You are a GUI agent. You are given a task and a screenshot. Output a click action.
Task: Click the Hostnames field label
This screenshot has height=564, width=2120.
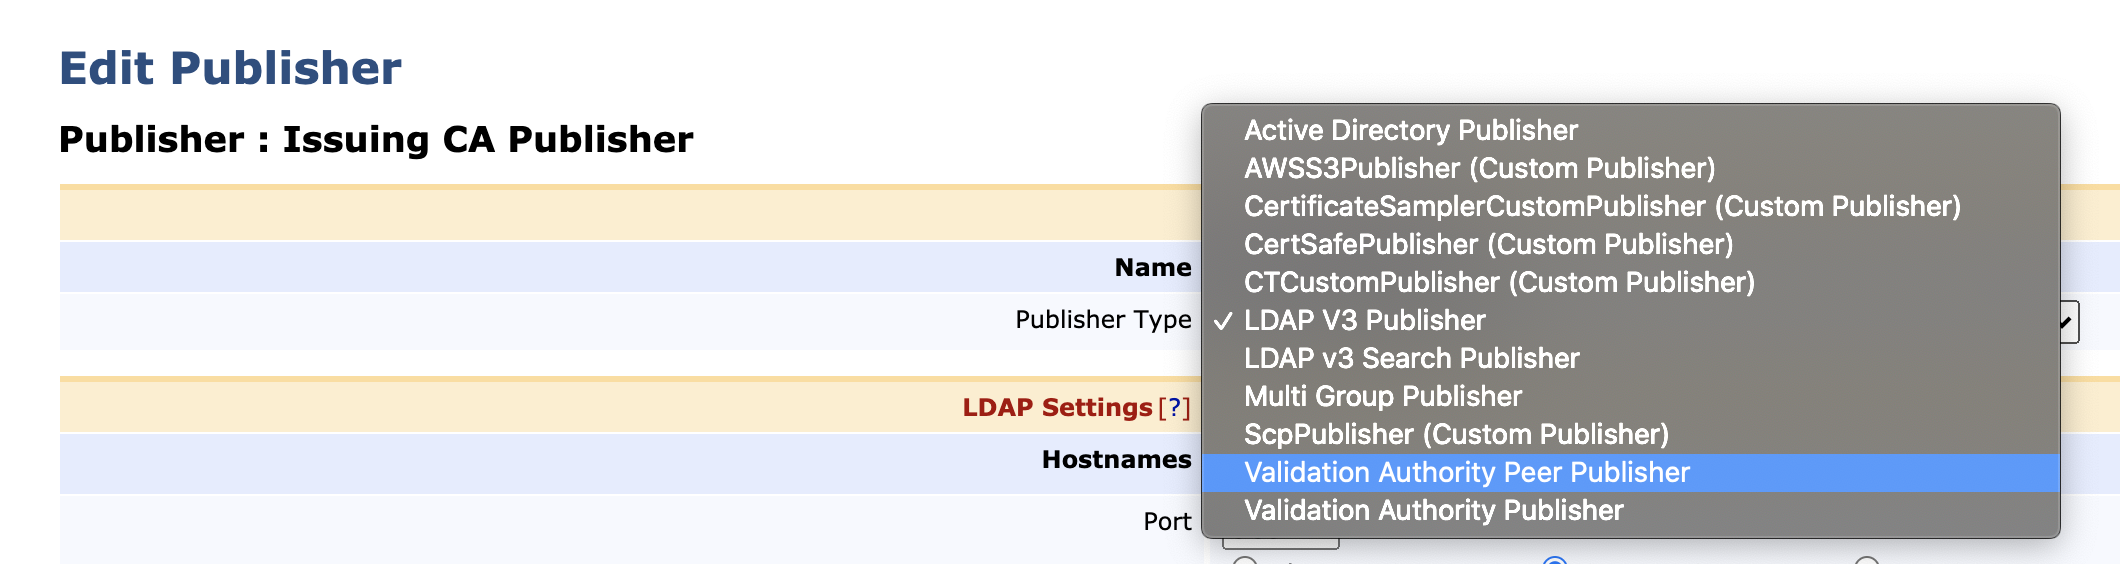pos(1116,460)
